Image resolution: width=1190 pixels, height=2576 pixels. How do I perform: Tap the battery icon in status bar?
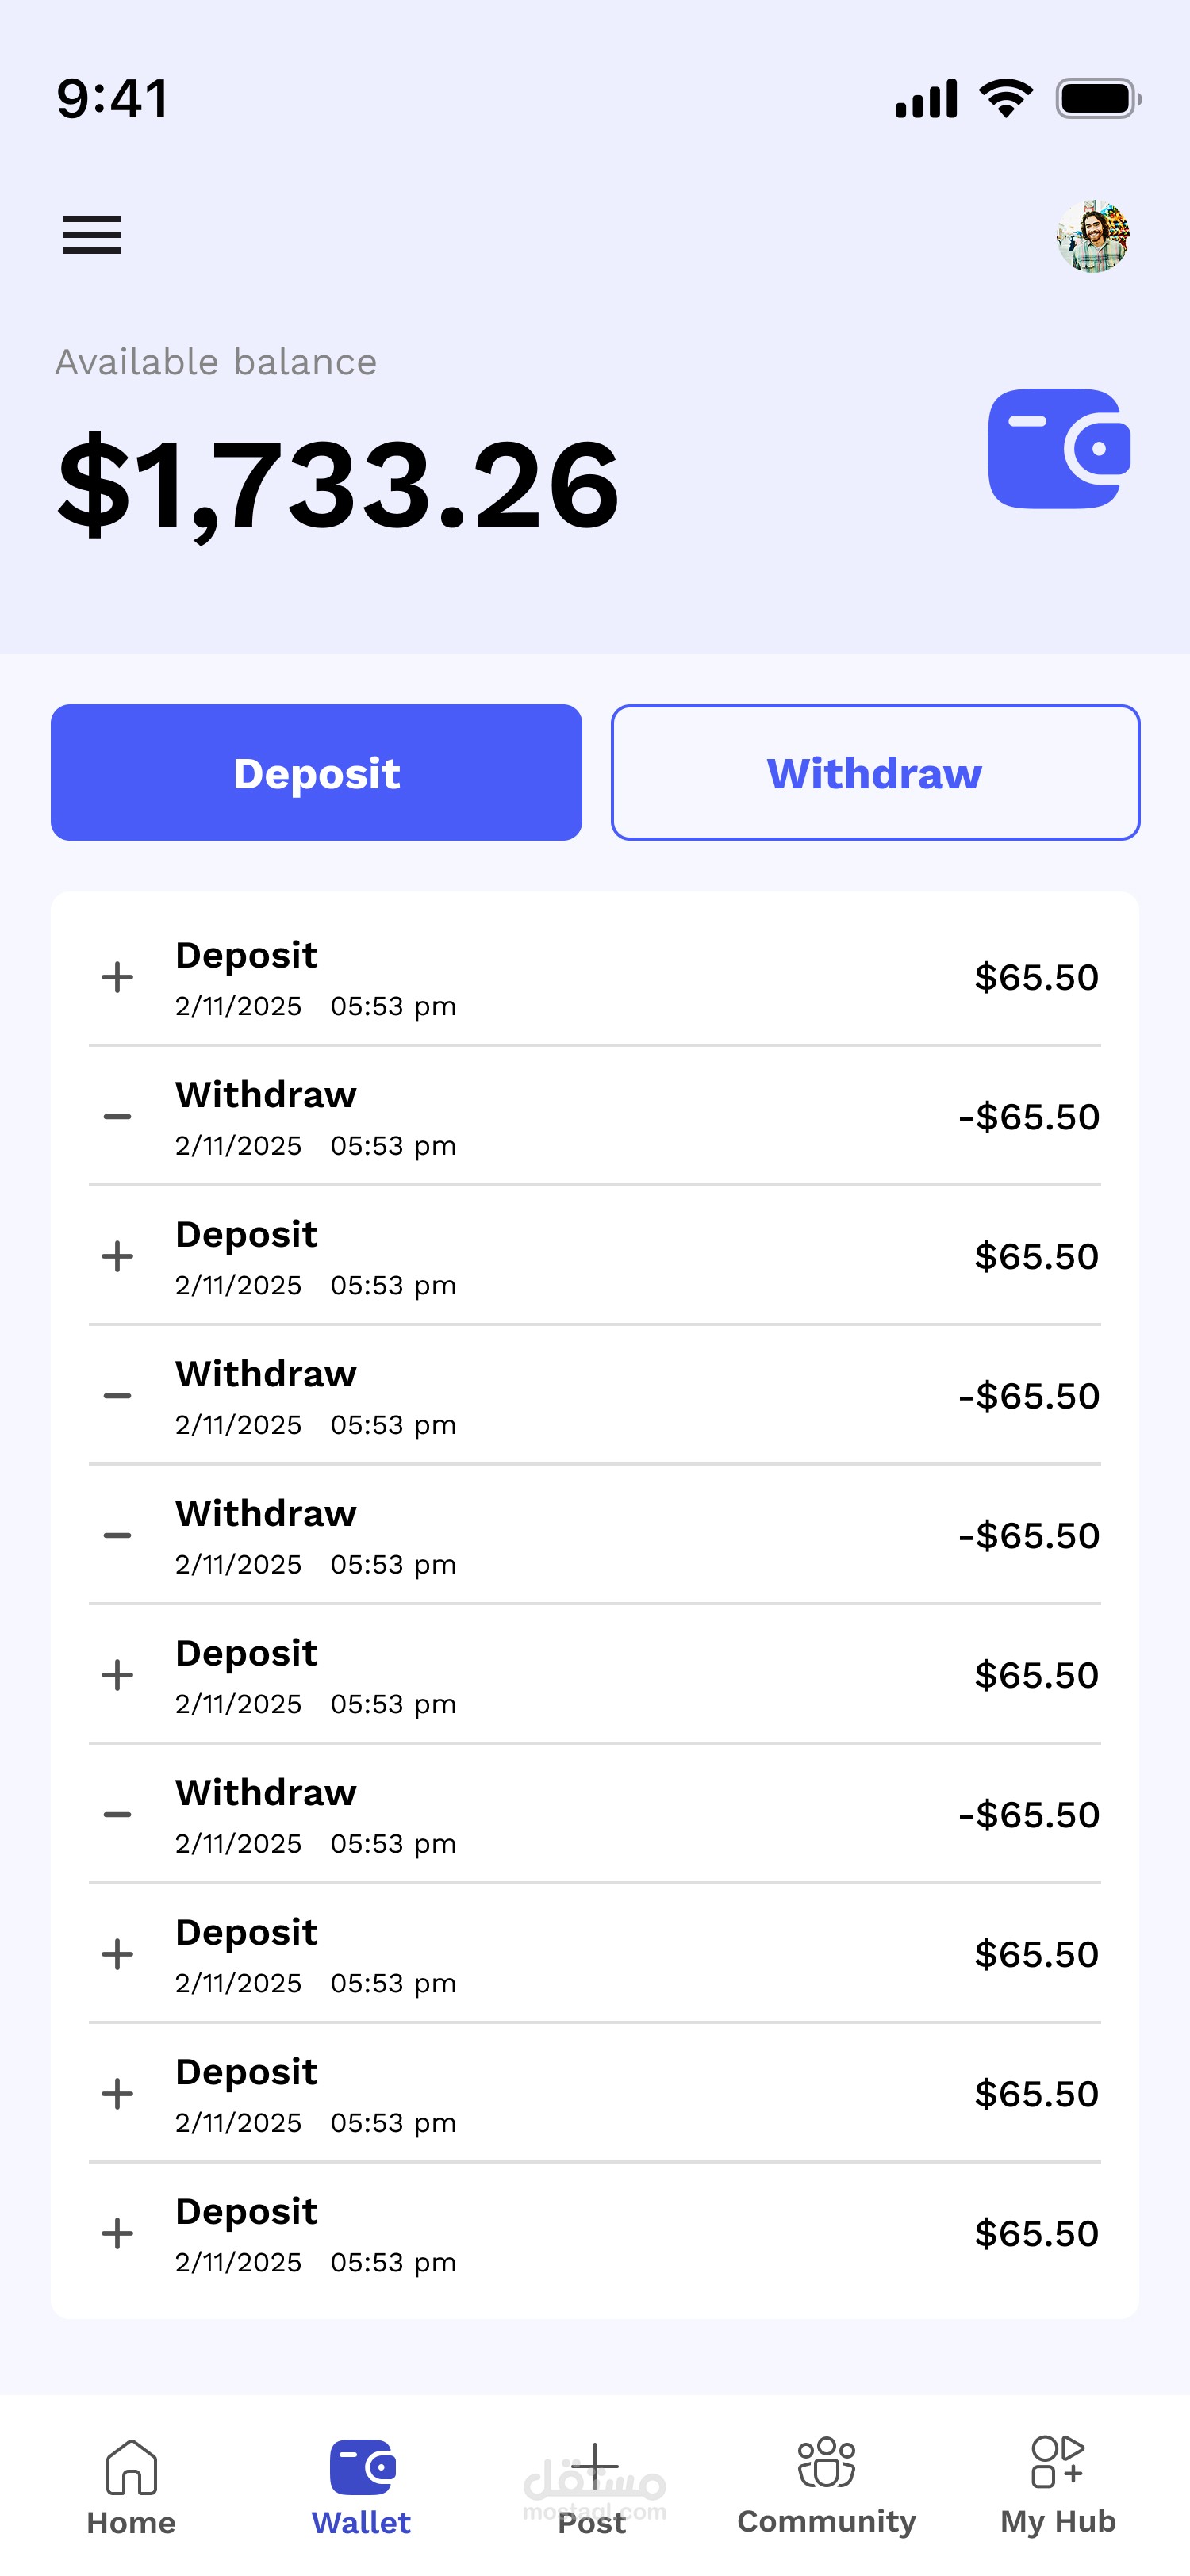(x=1098, y=99)
